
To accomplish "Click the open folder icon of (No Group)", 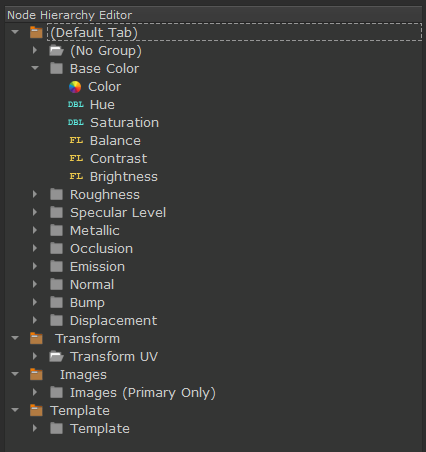I will click(56, 51).
